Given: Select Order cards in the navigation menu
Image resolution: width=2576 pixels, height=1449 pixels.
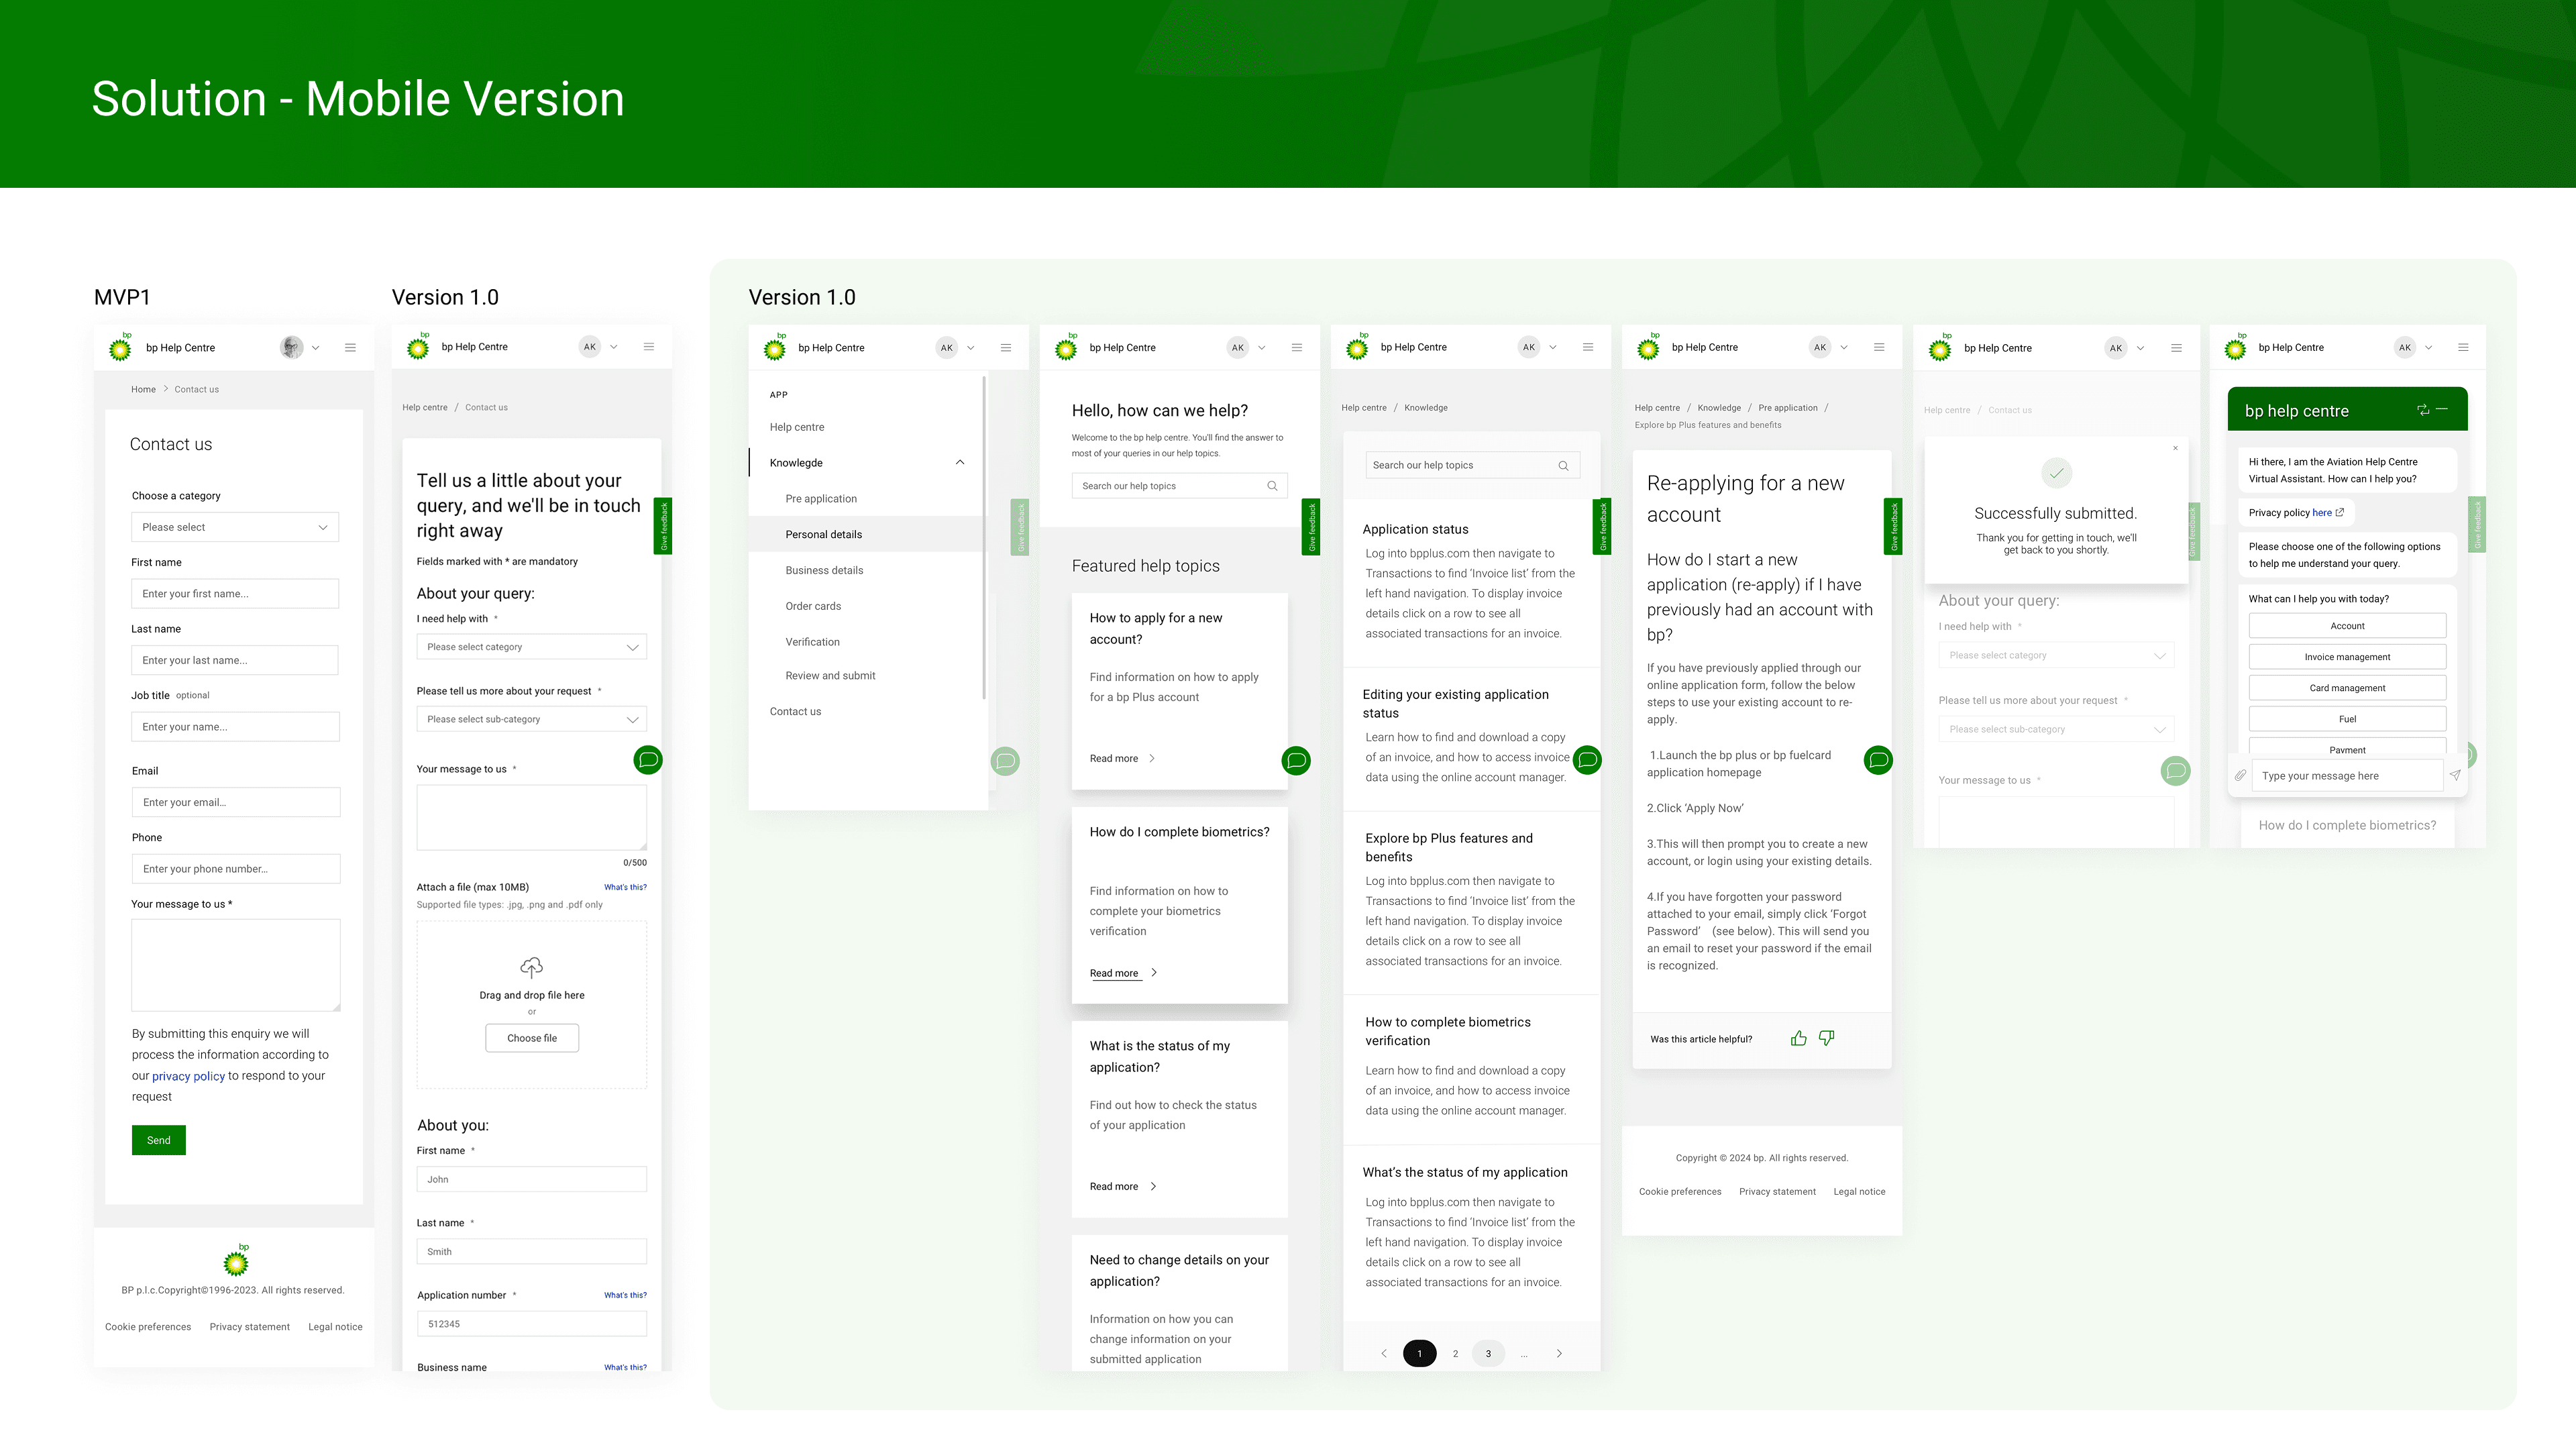Looking at the screenshot, I should pyautogui.click(x=813, y=606).
